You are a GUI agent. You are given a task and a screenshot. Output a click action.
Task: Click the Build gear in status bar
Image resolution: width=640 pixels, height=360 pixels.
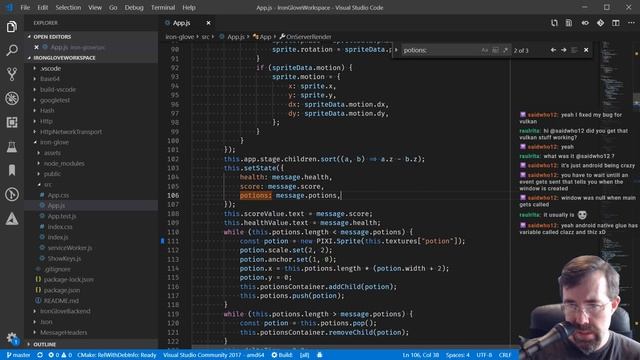pyautogui.click(x=282, y=355)
